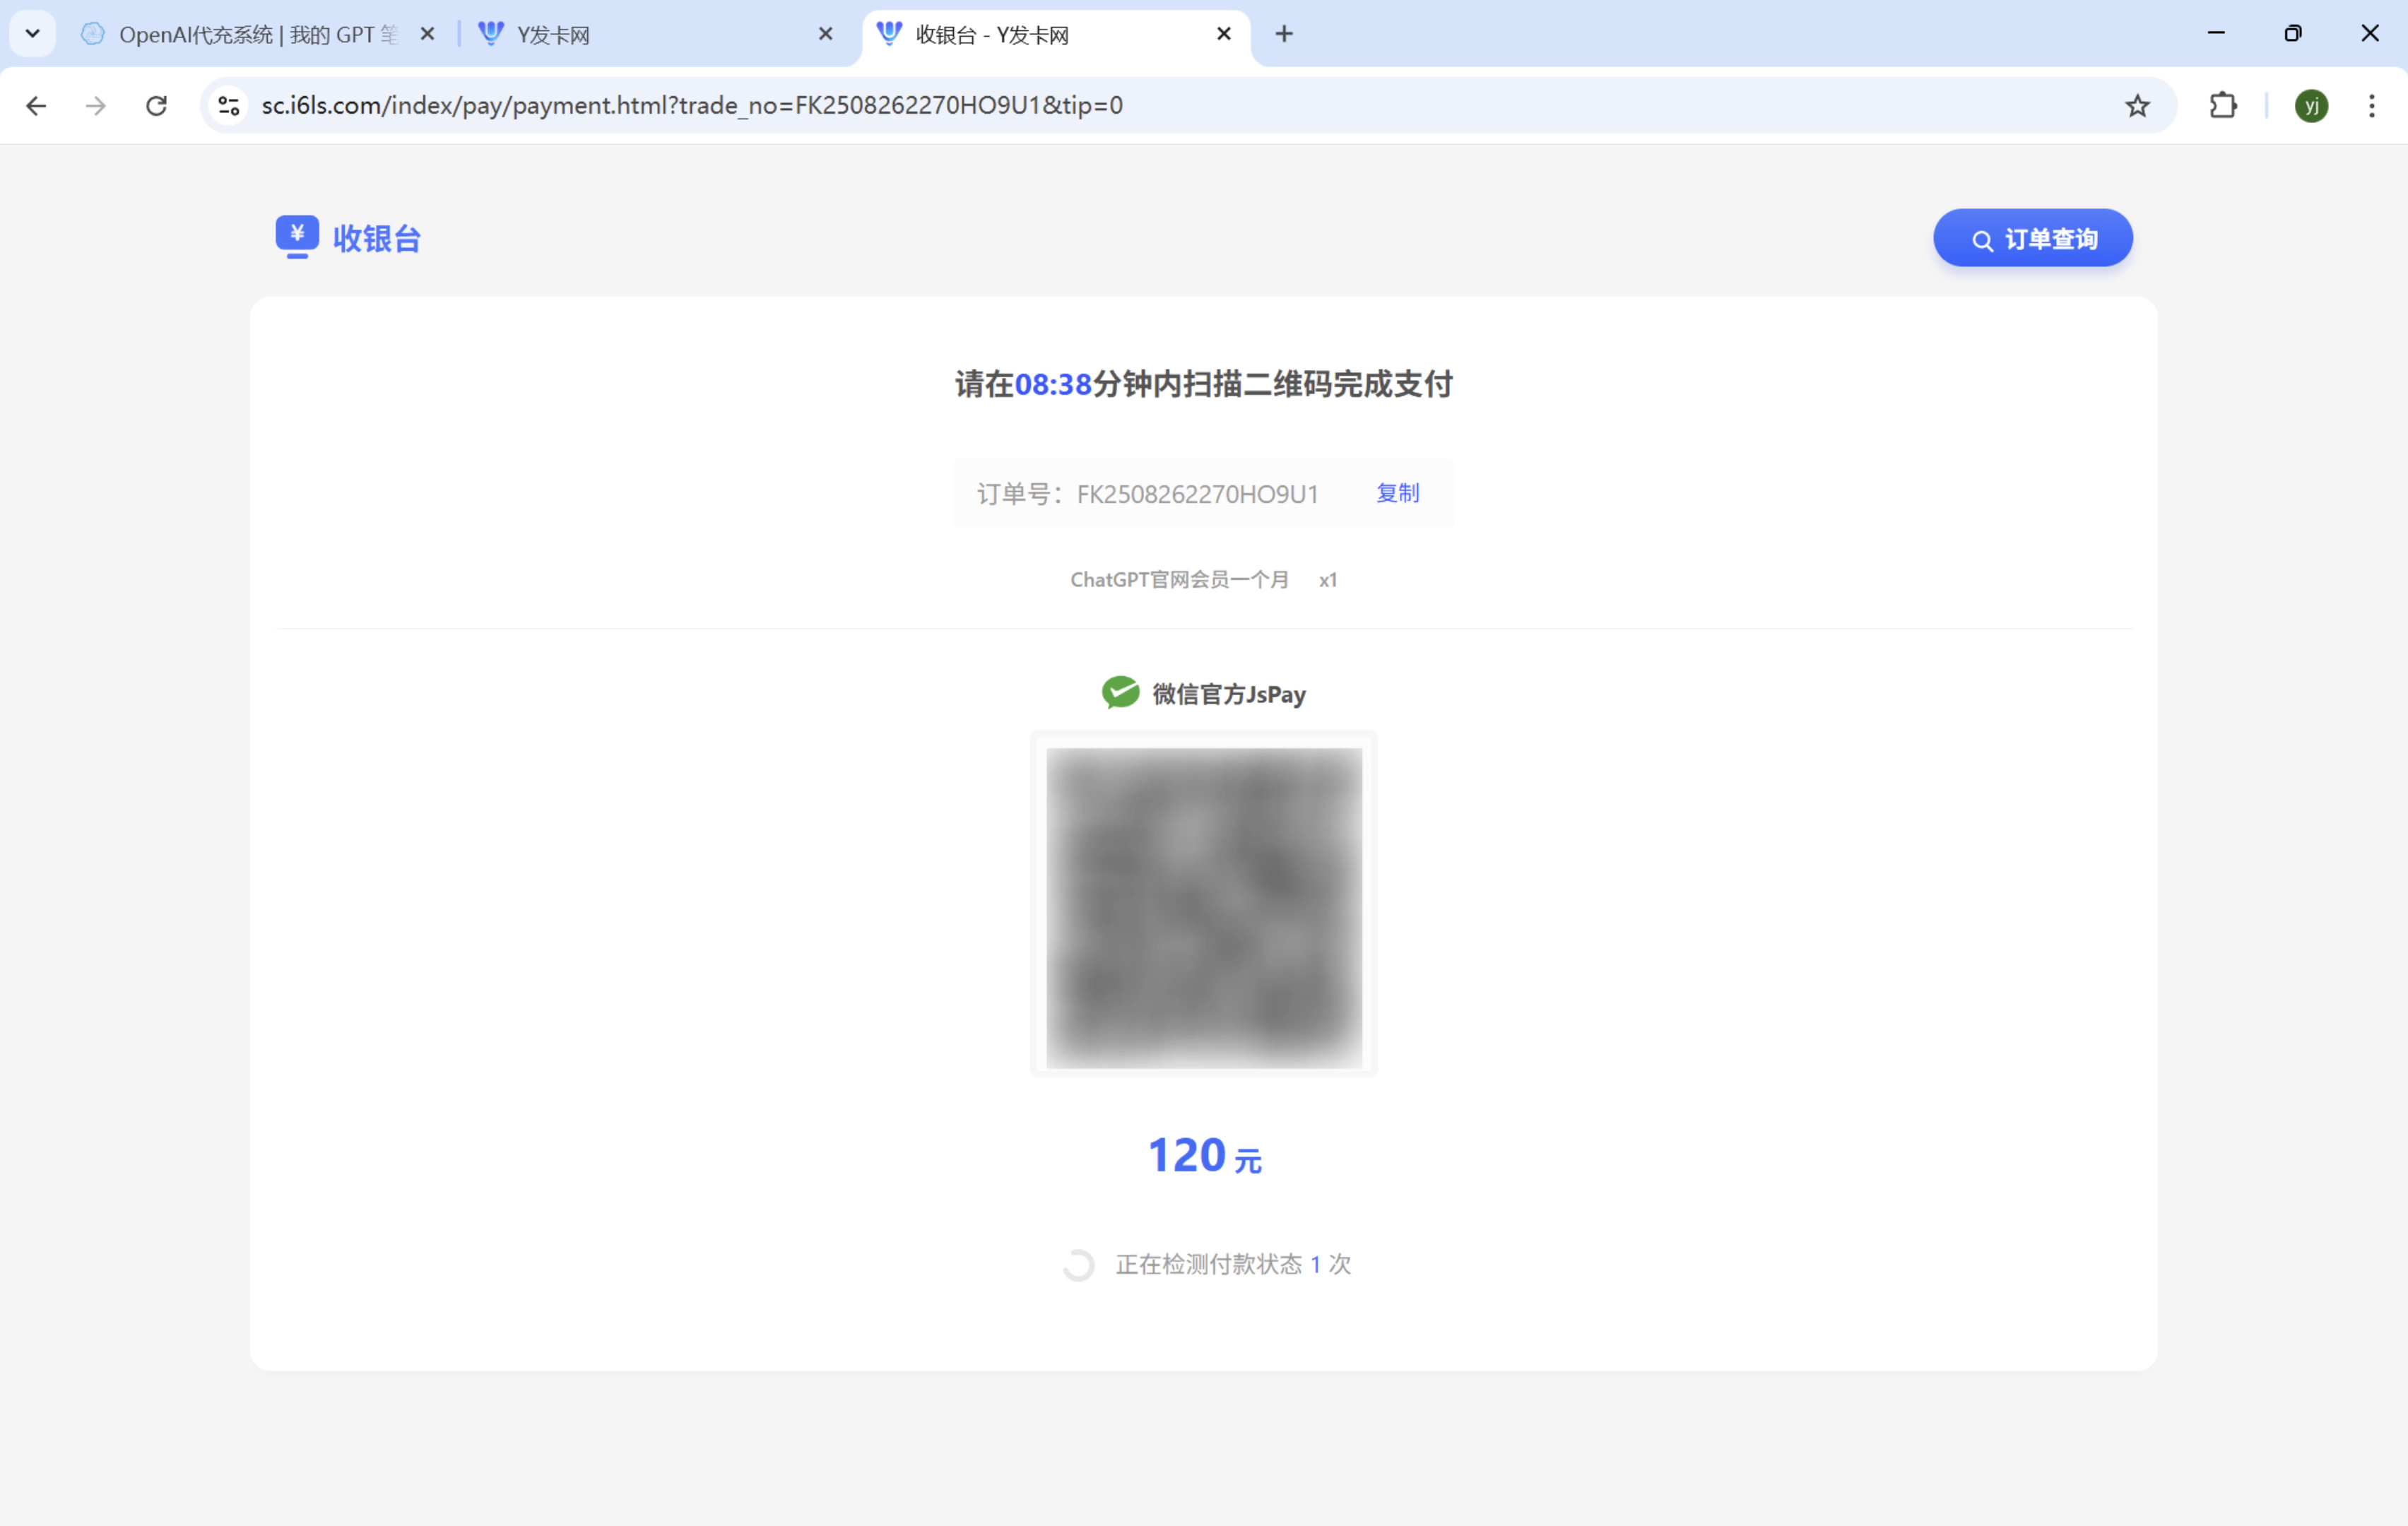Restore down the Chrome window
This screenshot has height=1526, width=2408.
[2292, 34]
